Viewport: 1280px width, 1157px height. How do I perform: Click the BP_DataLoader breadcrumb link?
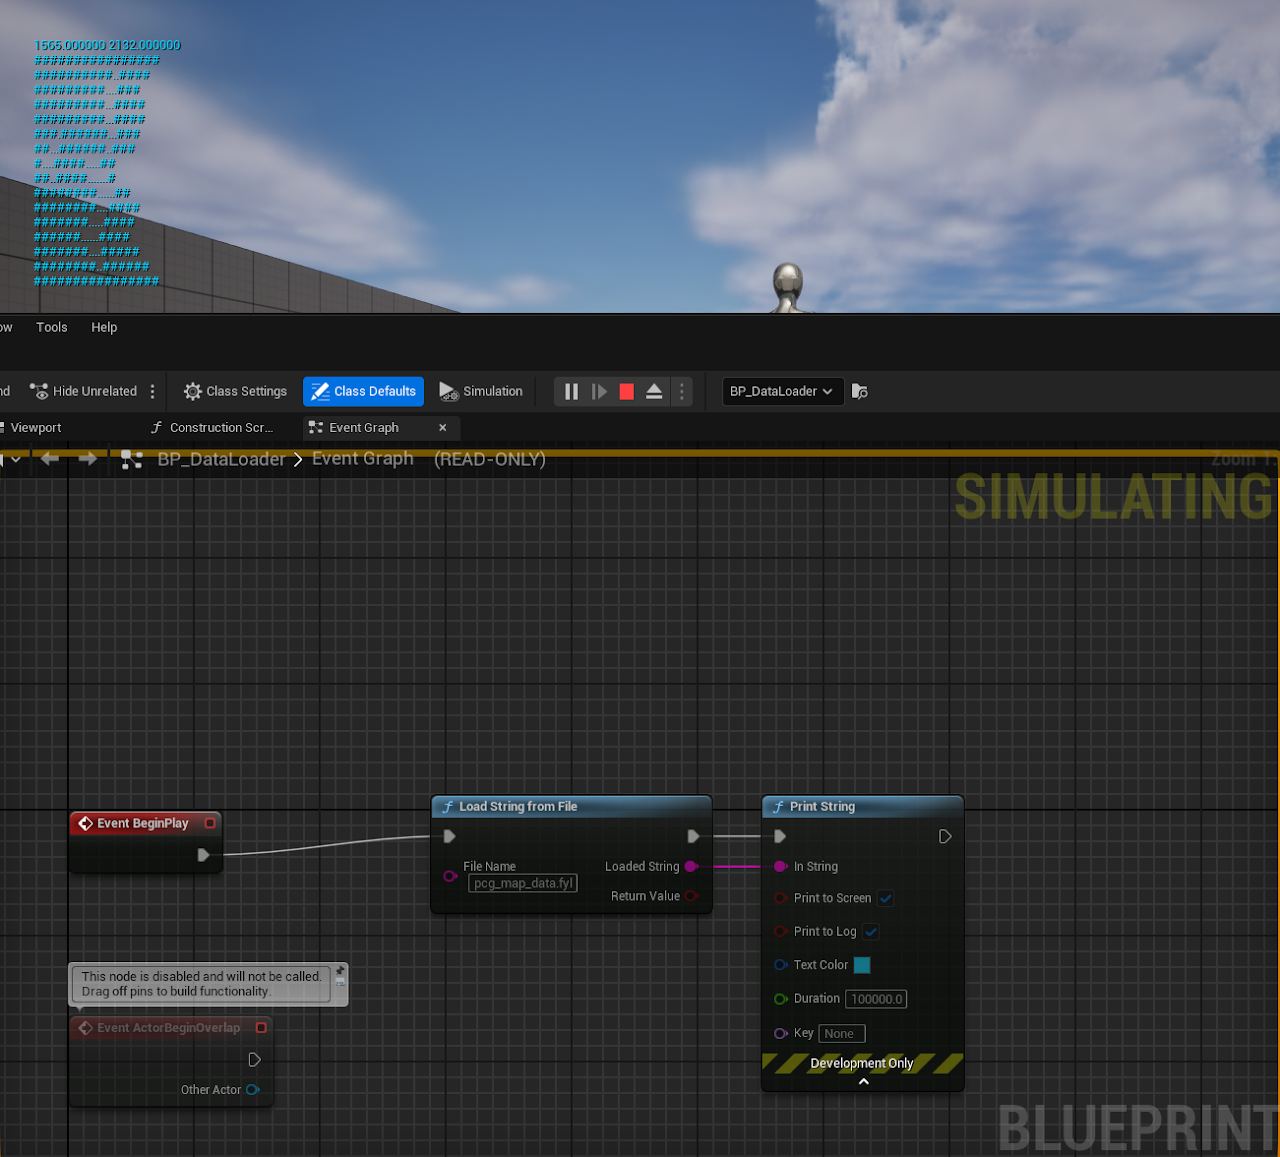click(x=221, y=459)
